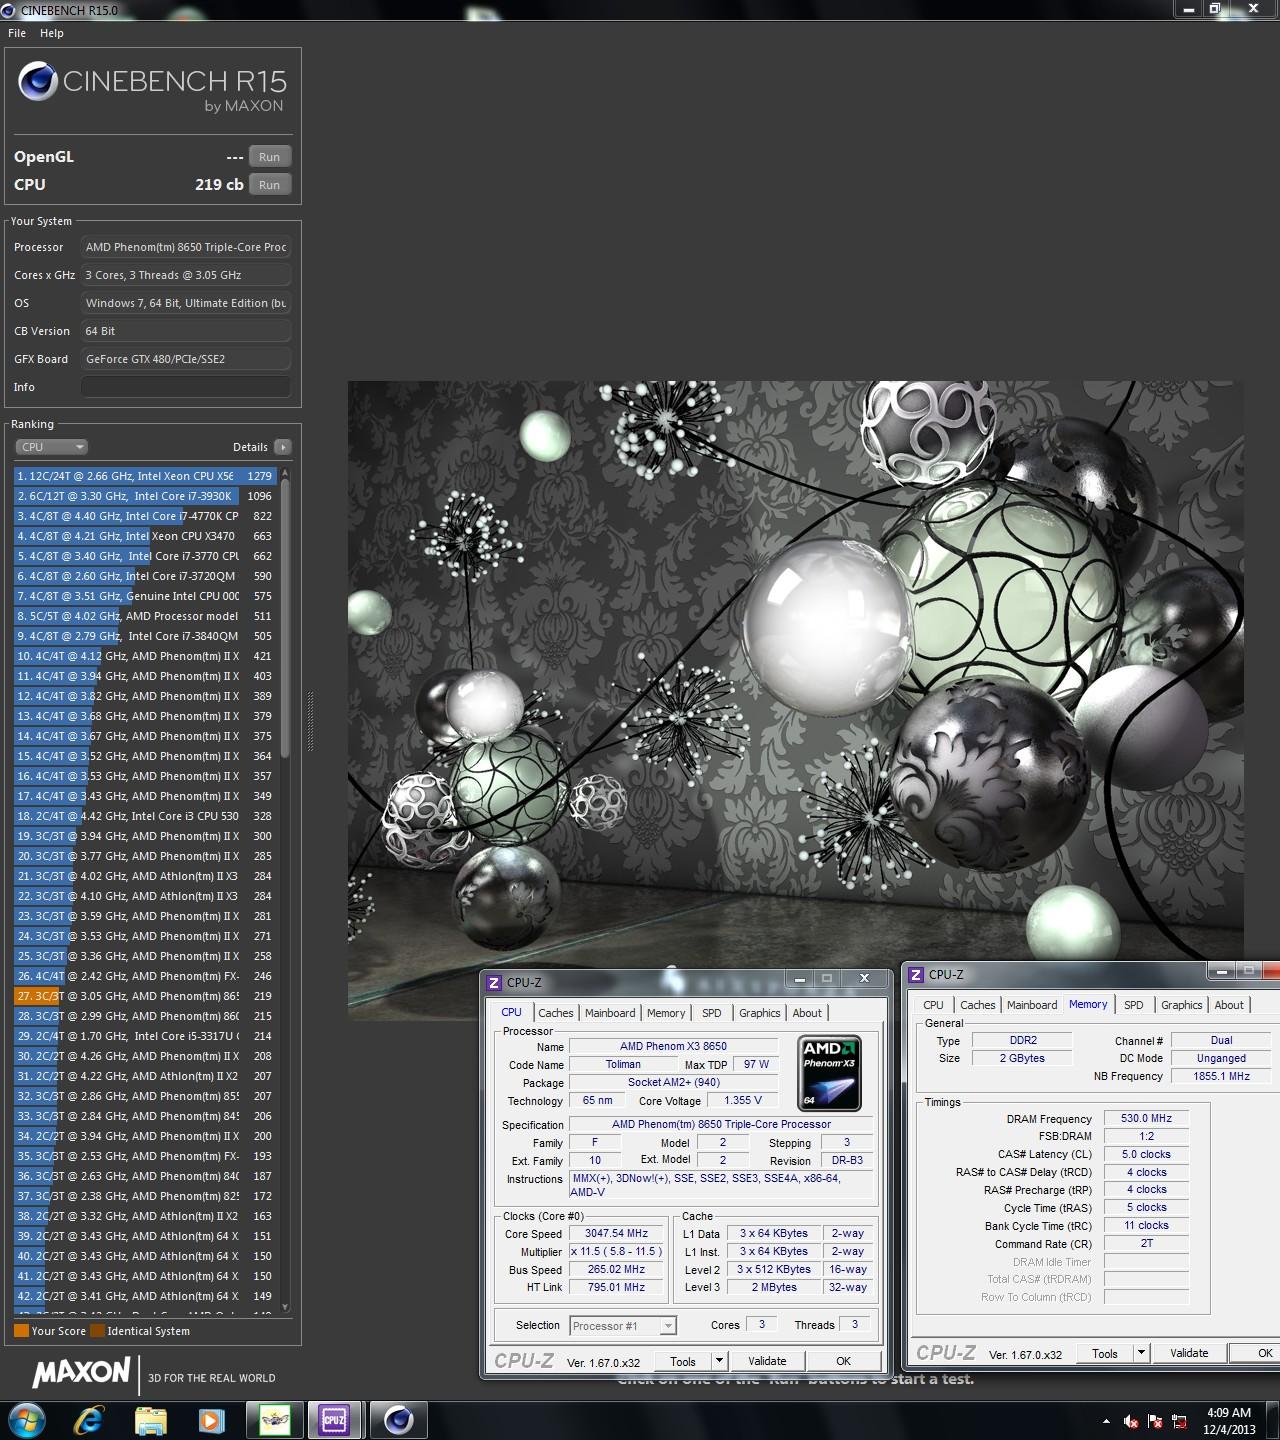Open Memory tab in left CPU-Z window
The height and width of the screenshot is (1440, 1280).
[x=666, y=1013]
